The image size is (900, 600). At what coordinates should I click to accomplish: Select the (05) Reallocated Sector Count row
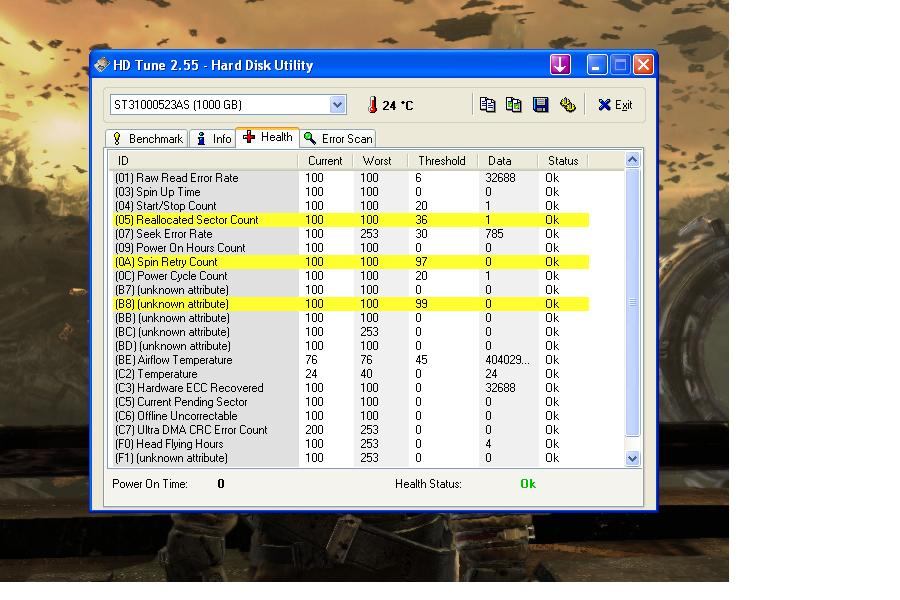click(350, 220)
